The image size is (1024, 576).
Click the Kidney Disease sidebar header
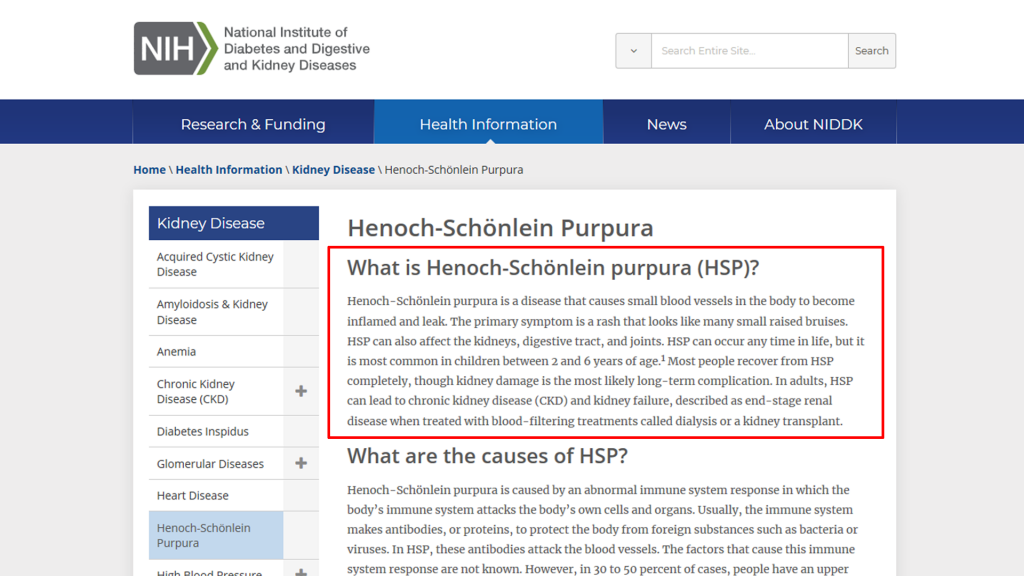point(211,223)
